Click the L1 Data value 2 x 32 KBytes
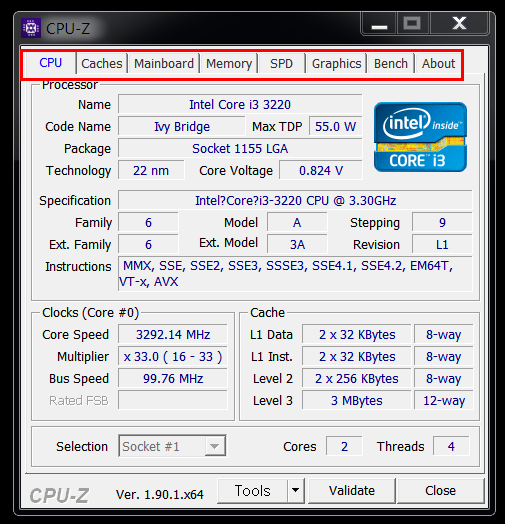 (x=357, y=335)
